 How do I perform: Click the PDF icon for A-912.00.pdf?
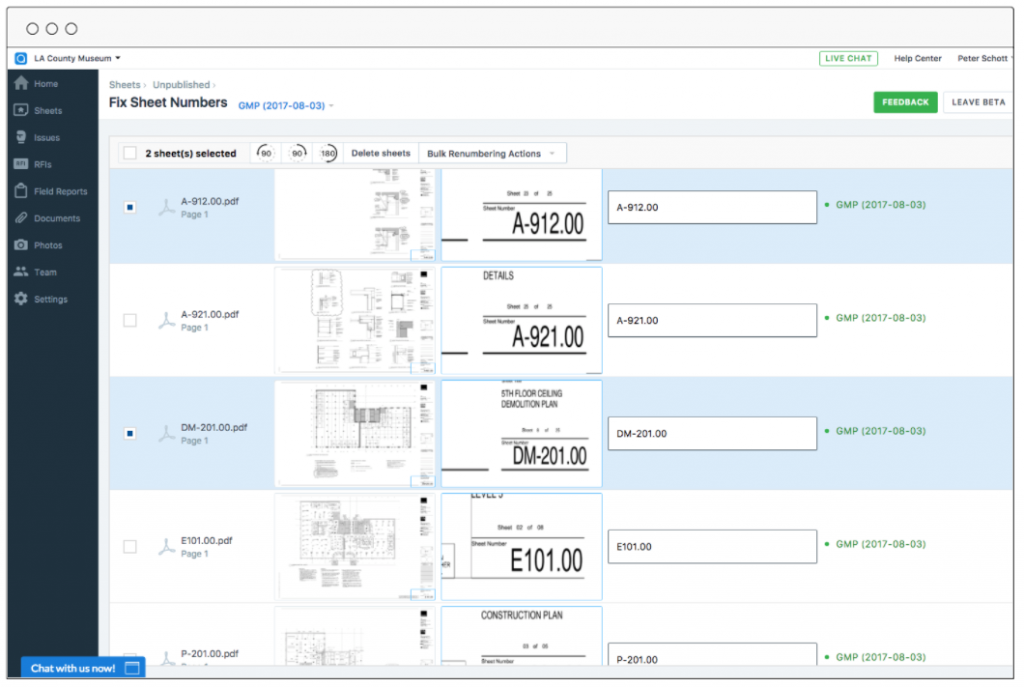tap(167, 208)
